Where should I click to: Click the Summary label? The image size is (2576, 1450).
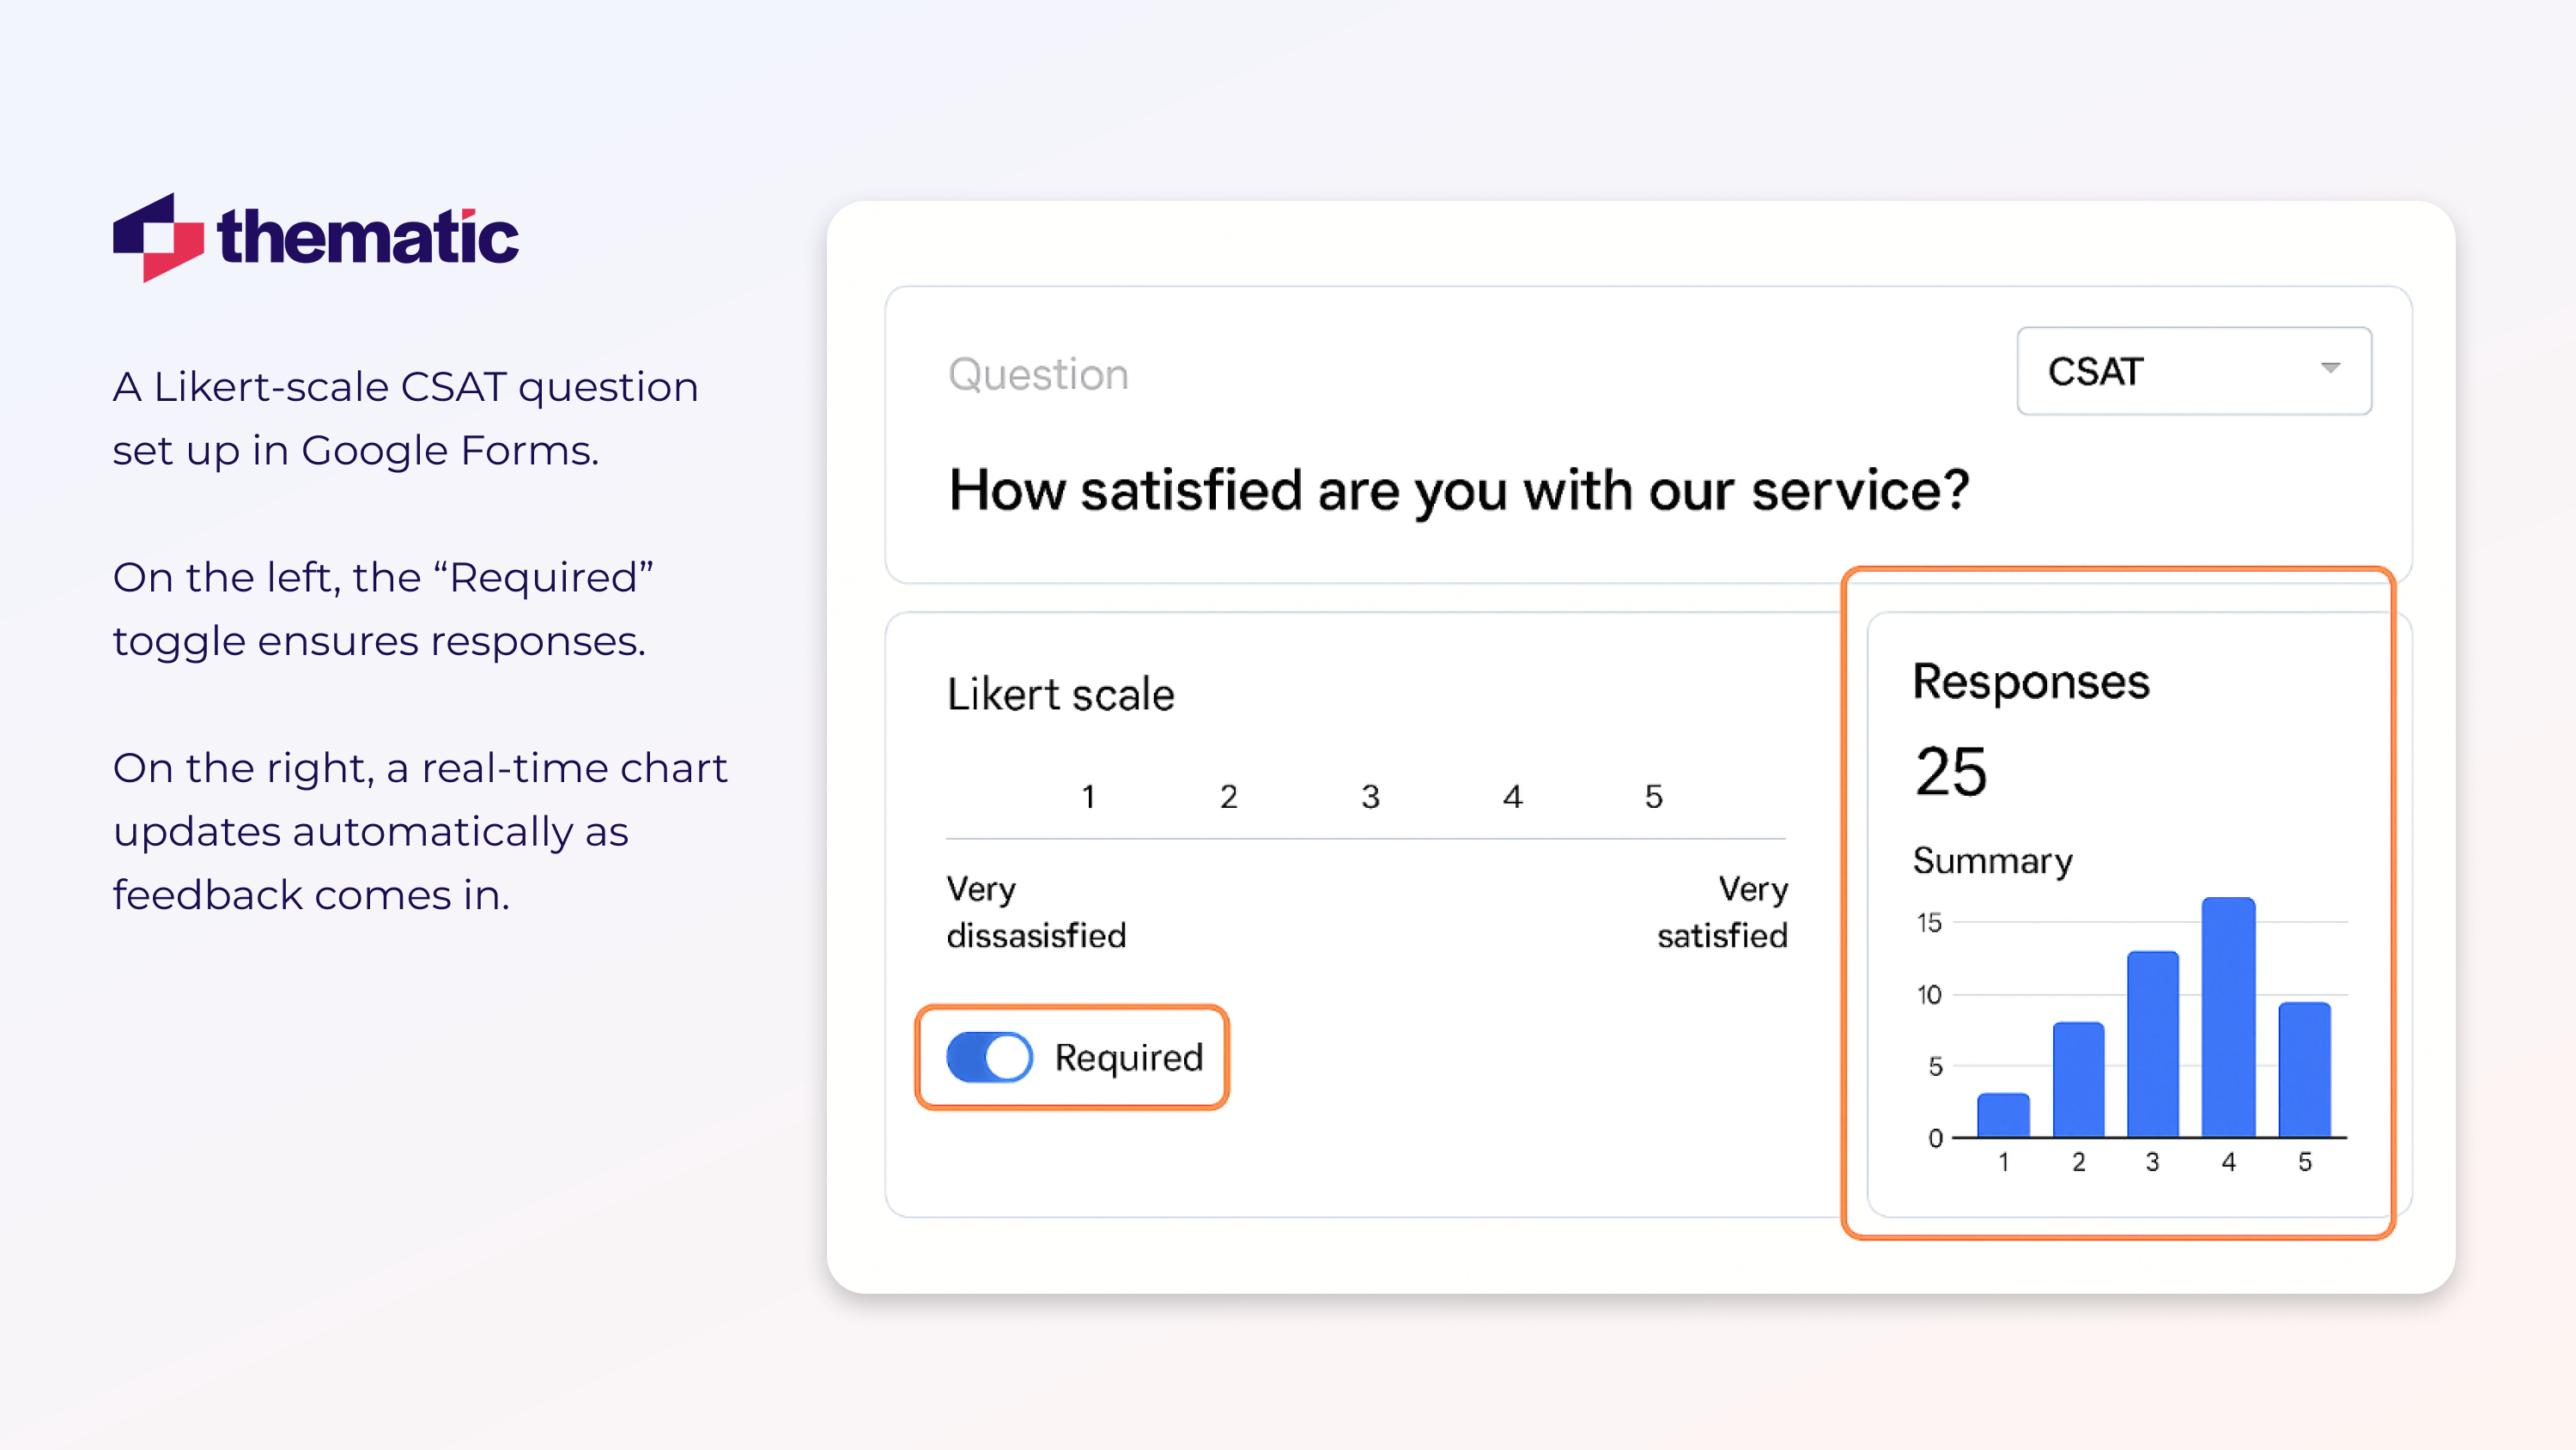tap(1992, 861)
